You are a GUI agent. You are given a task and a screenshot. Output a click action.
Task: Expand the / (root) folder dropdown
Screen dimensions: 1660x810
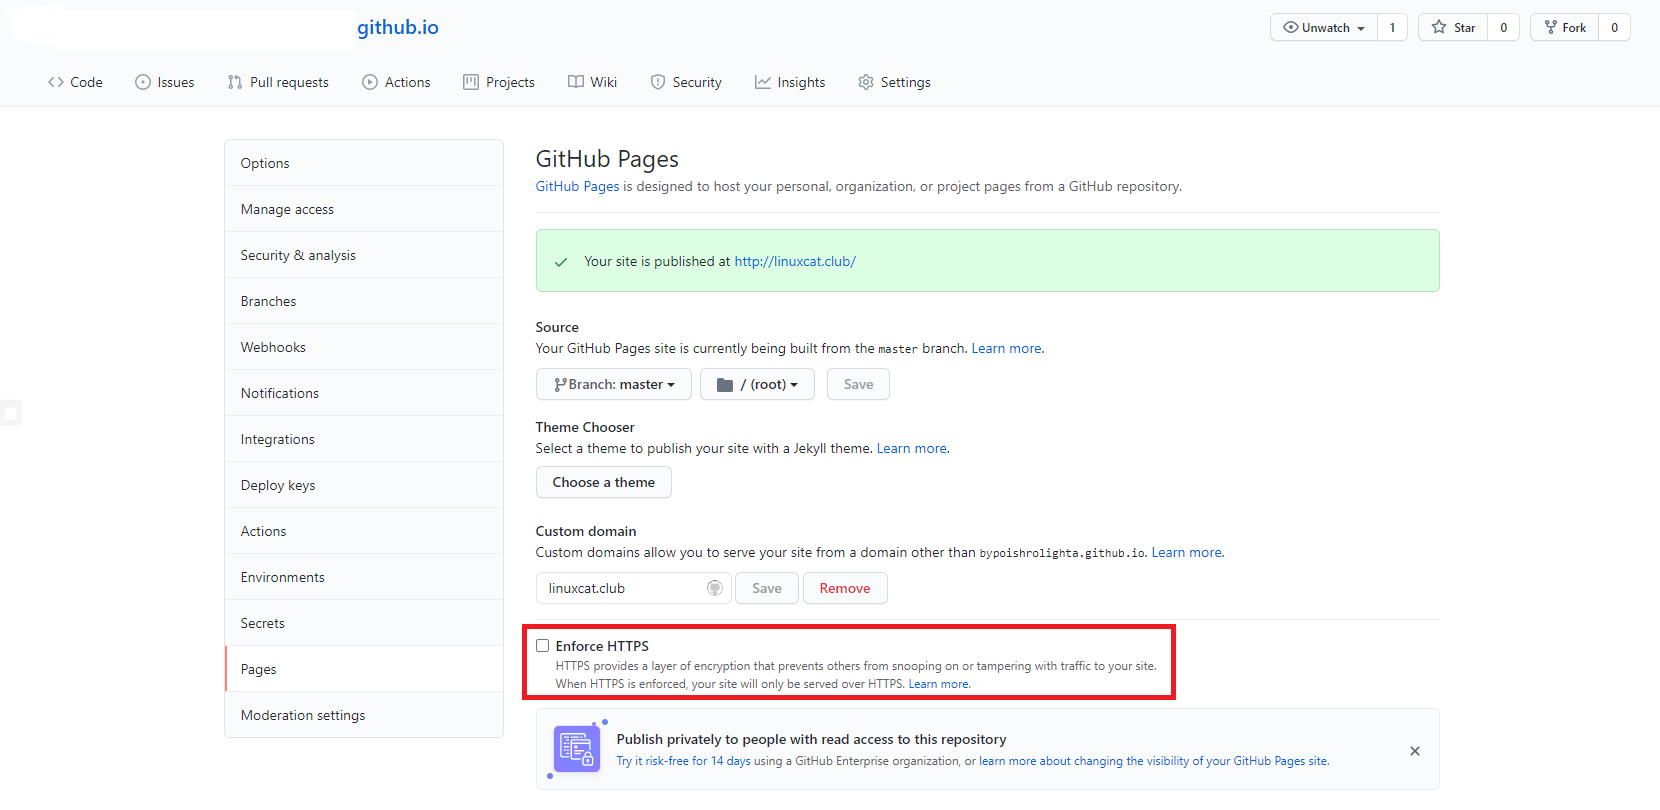coord(757,384)
